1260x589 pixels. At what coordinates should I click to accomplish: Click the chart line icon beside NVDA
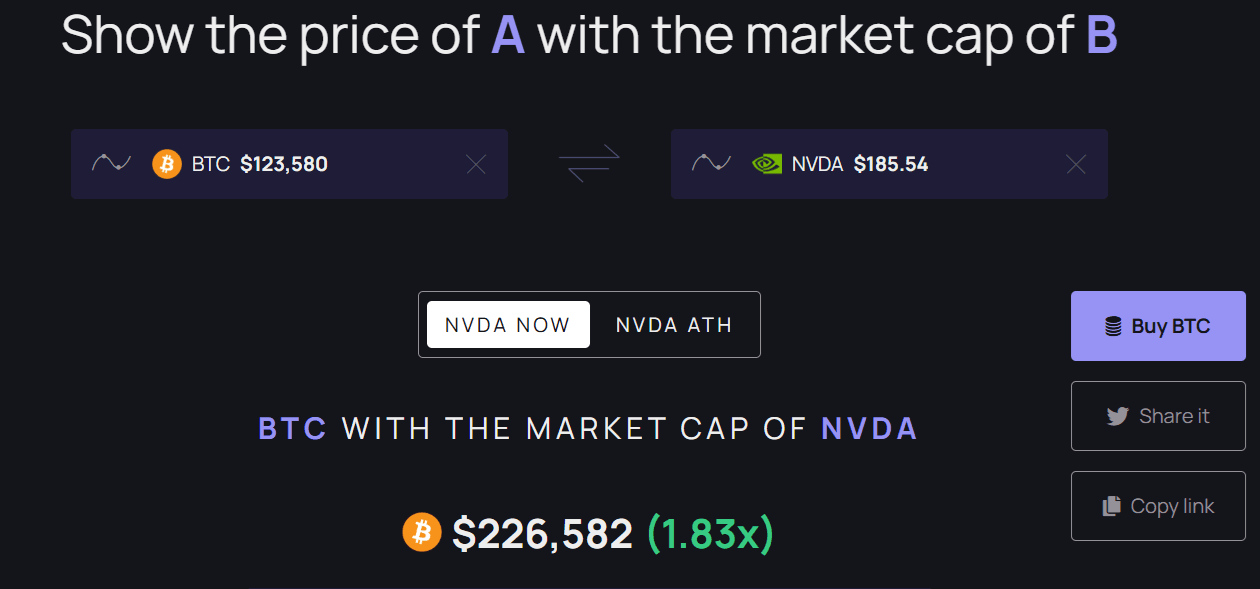(x=711, y=163)
